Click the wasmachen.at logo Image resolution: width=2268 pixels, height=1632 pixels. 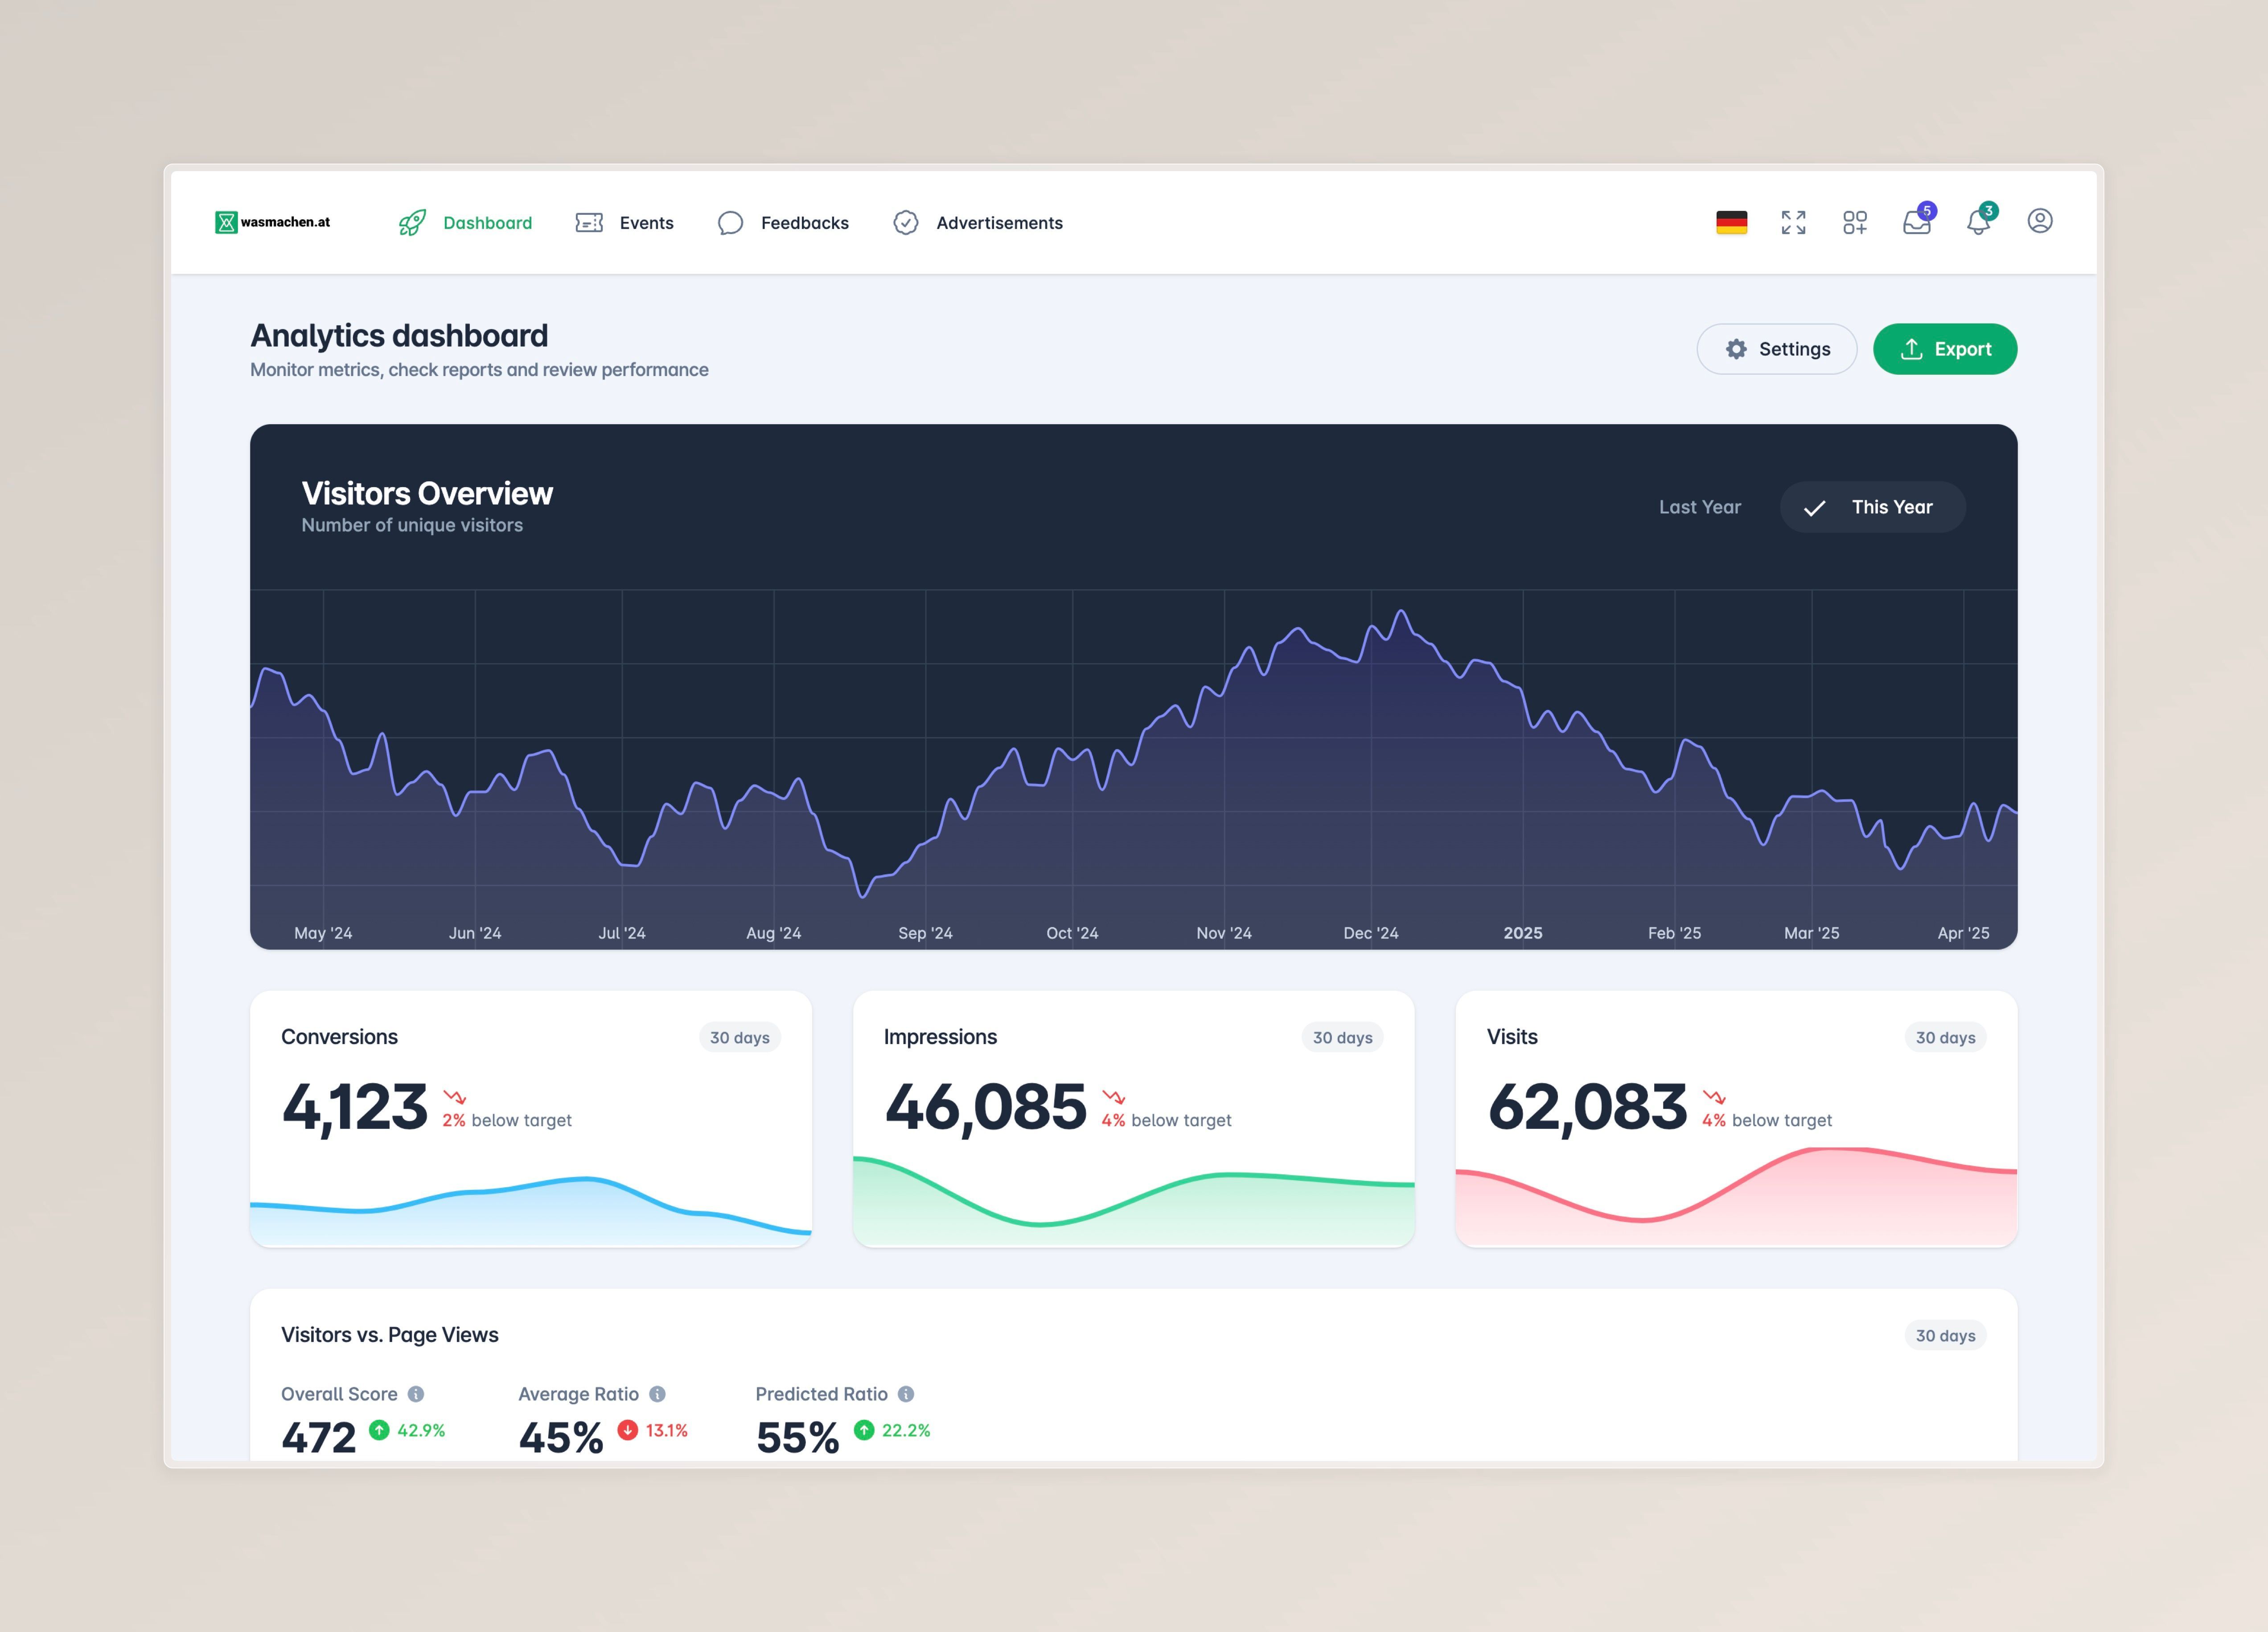273,222
